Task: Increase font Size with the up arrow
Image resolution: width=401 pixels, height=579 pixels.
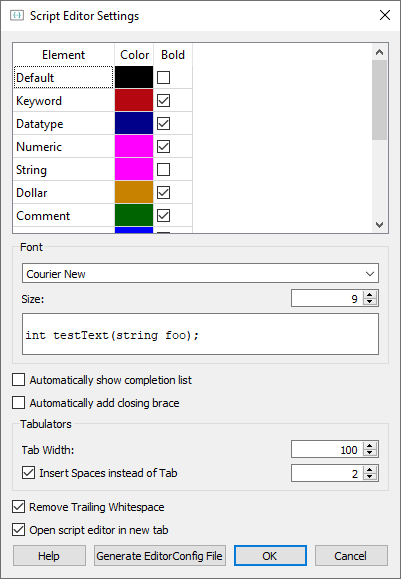Action: click(370, 294)
